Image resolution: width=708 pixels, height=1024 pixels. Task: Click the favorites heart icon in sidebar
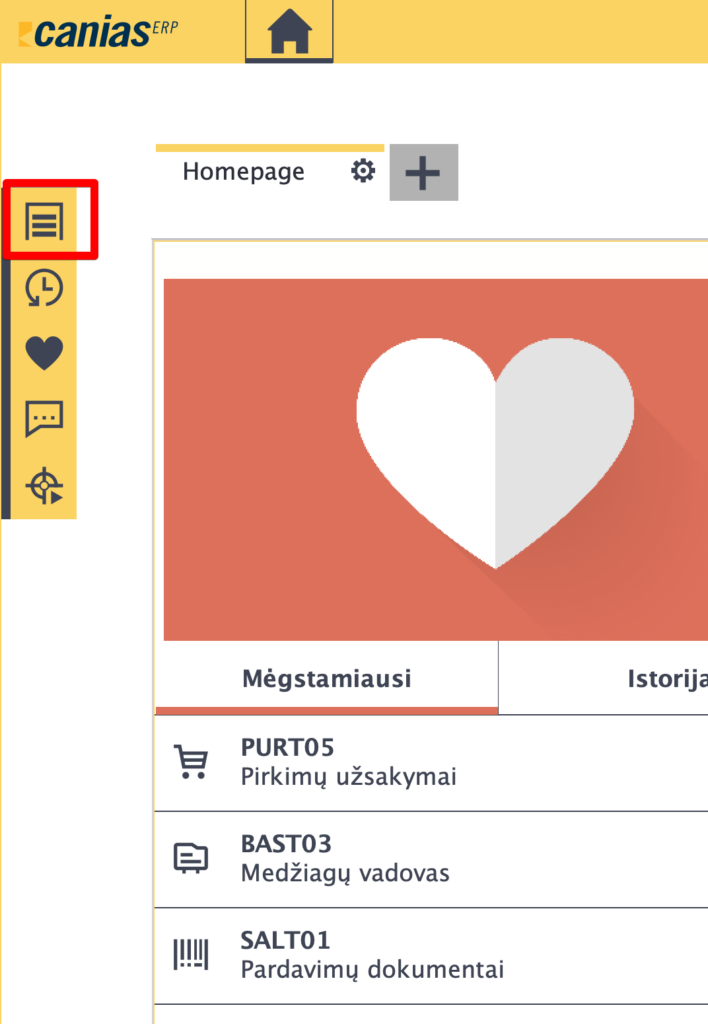point(44,353)
